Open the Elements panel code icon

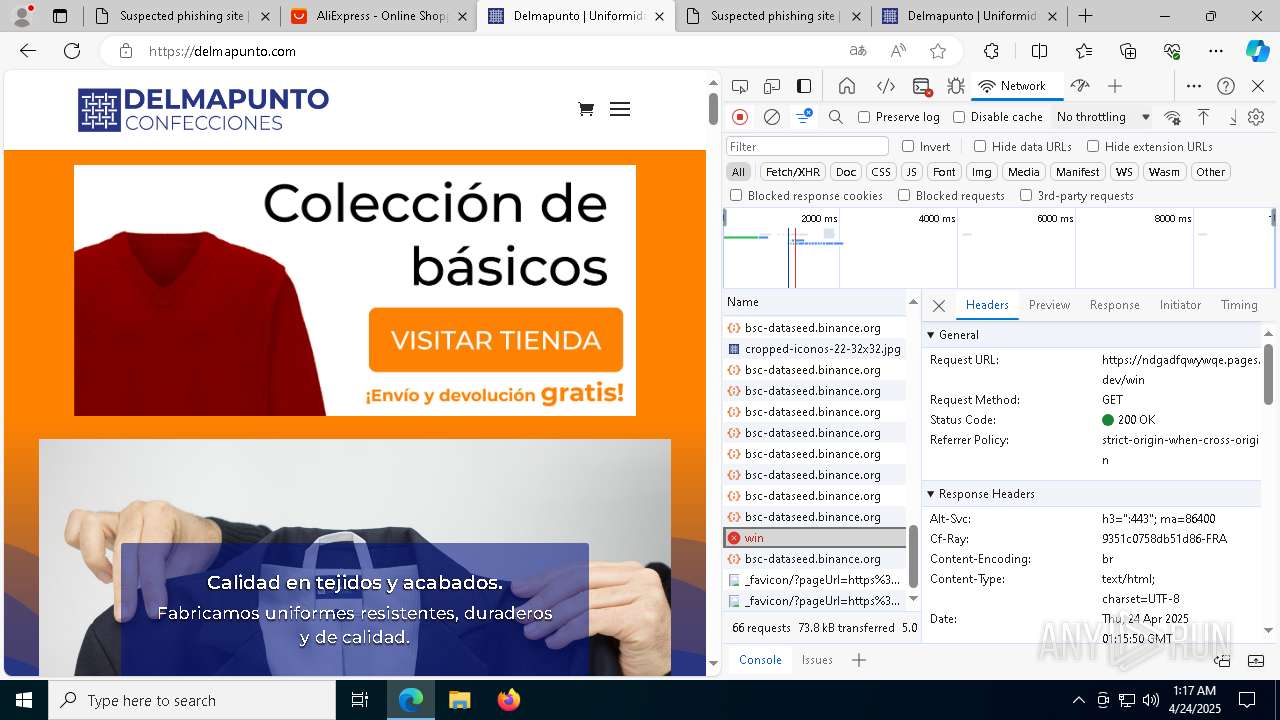[x=885, y=86]
